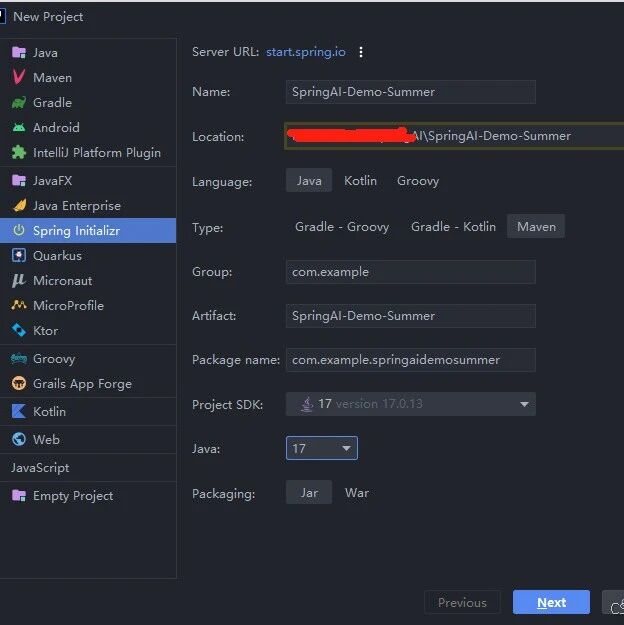This screenshot has width=624, height=625.
Task: Select IntelliJ Platform Plugin in the list
Action: (x=88, y=153)
